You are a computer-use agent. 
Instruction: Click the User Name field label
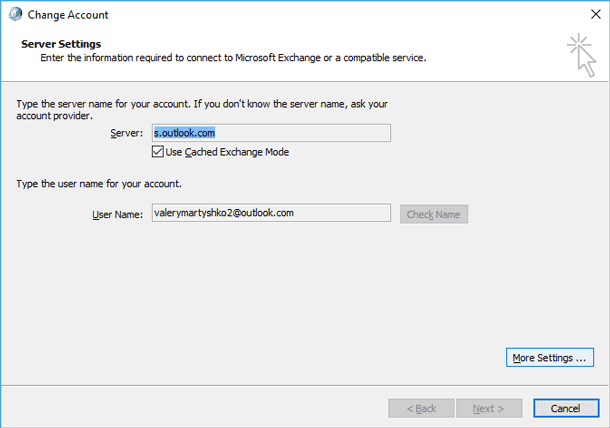coord(117,215)
